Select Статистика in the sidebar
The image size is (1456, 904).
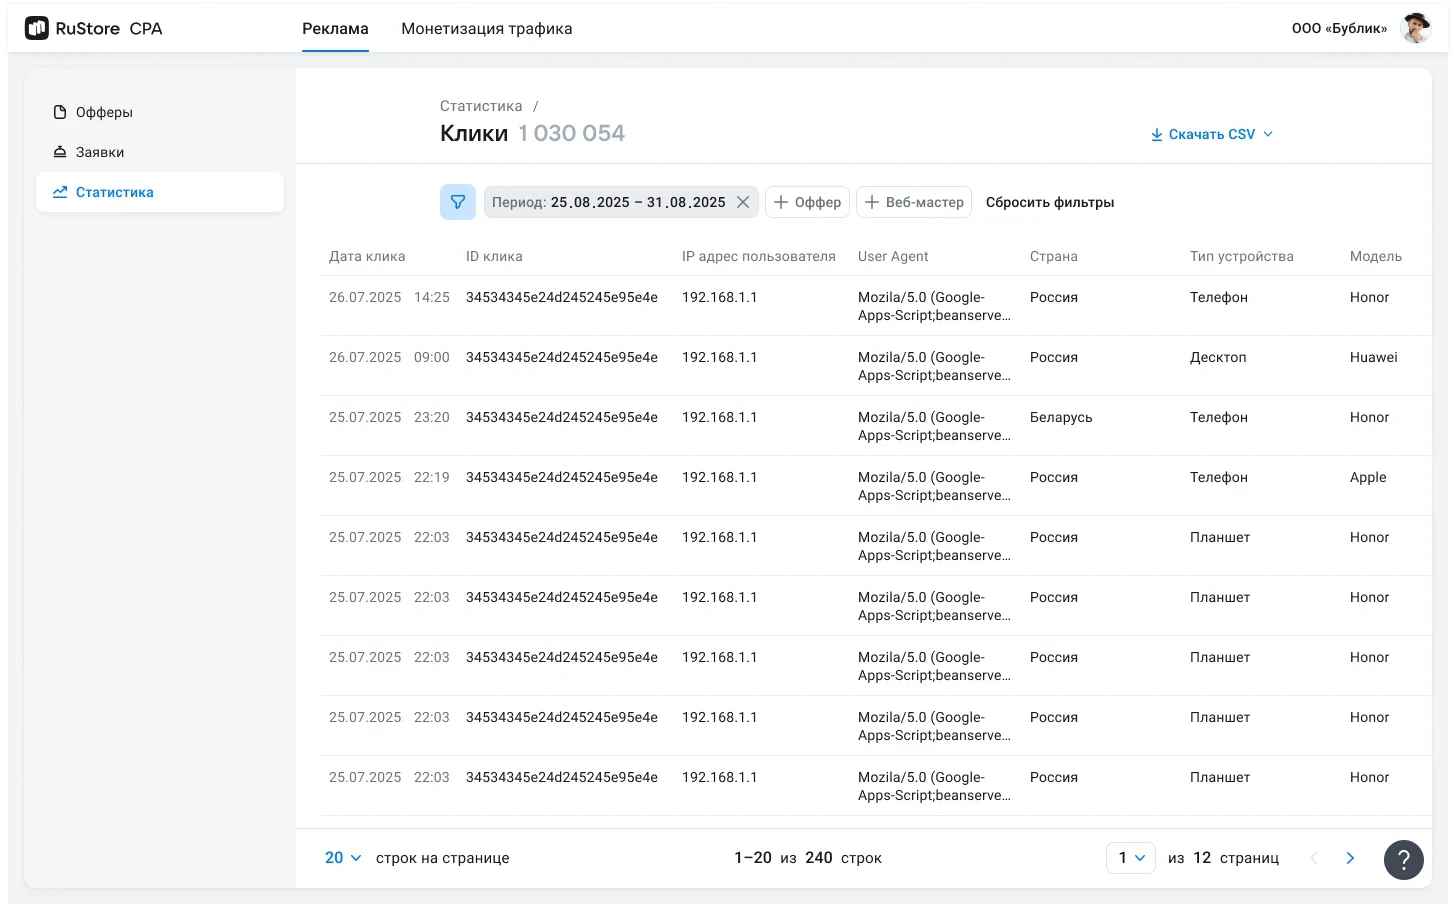(x=114, y=192)
